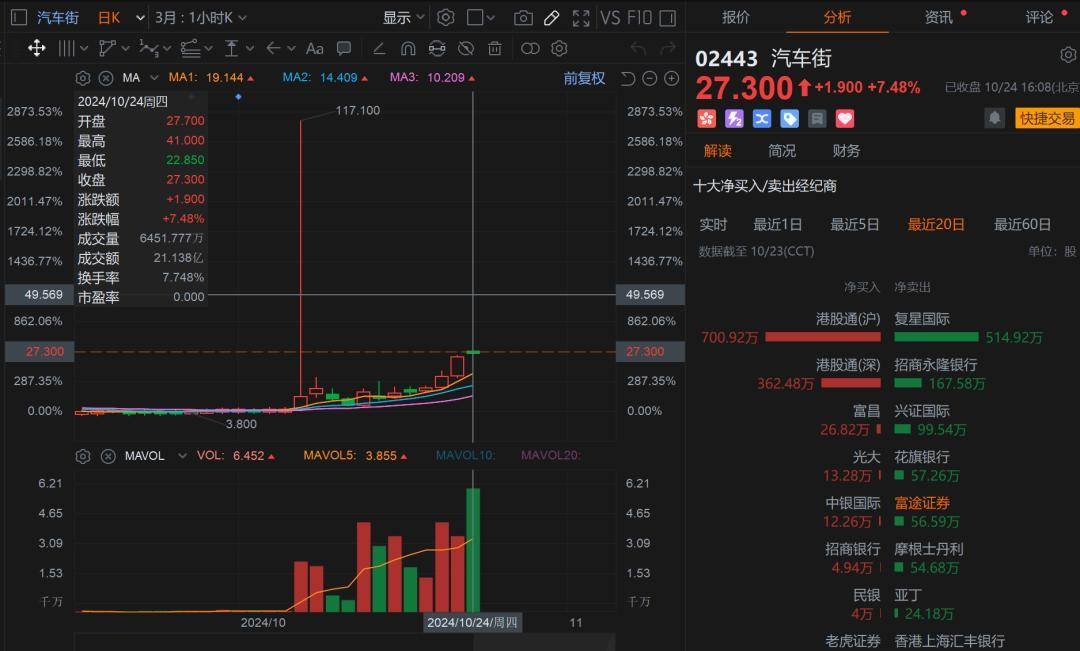Zoom in chart with plus circle button
Screen dimensions: 1080x651
tap(670, 79)
